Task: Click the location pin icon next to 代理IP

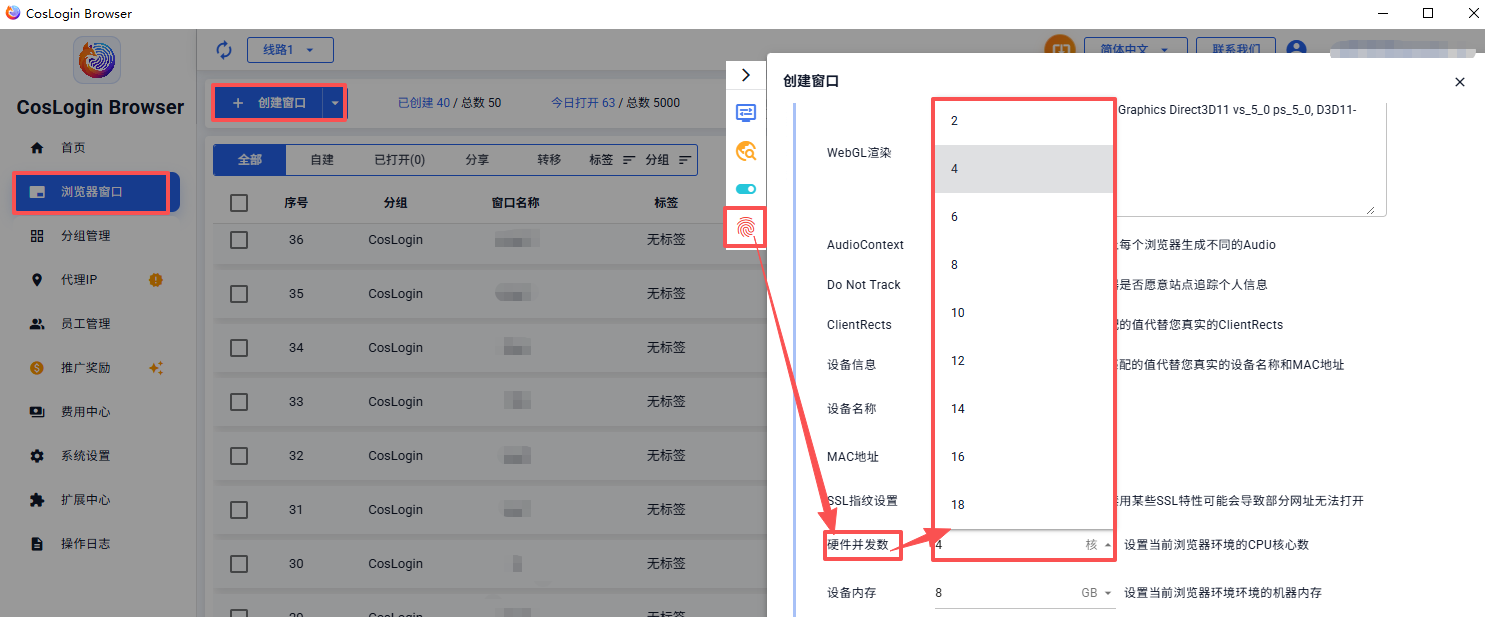Action: pyautogui.click(x=37, y=280)
